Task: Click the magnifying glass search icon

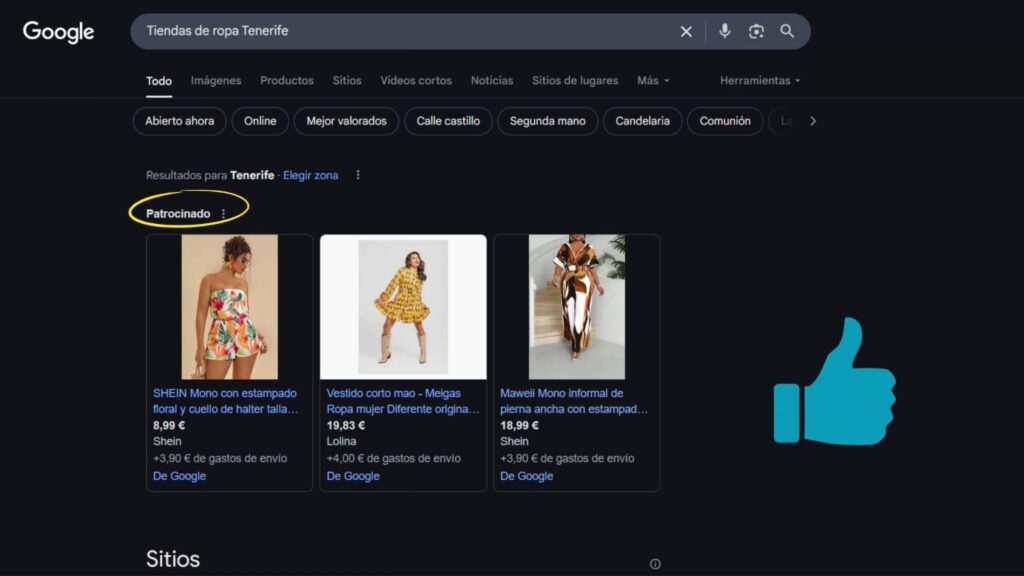Action: tap(787, 31)
